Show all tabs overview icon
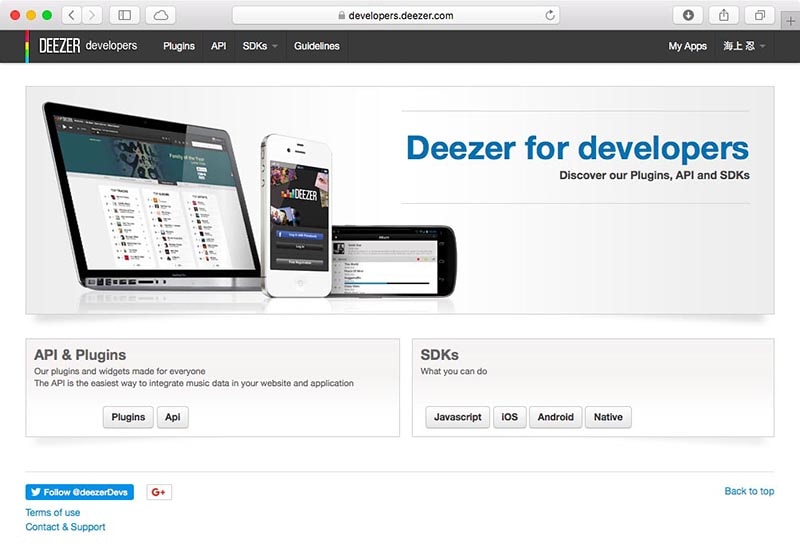The width and height of the screenshot is (800, 559). click(760, 15)
